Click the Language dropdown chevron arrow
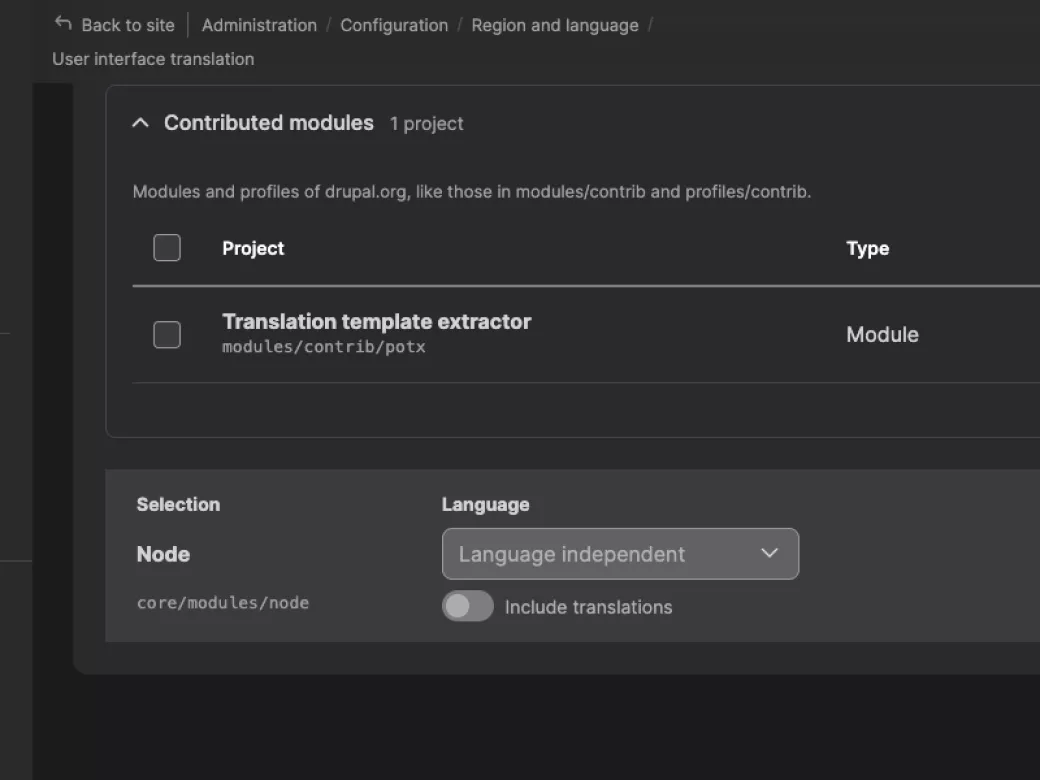The height and width of the screenshot is (780, 1040). [769, 553]
